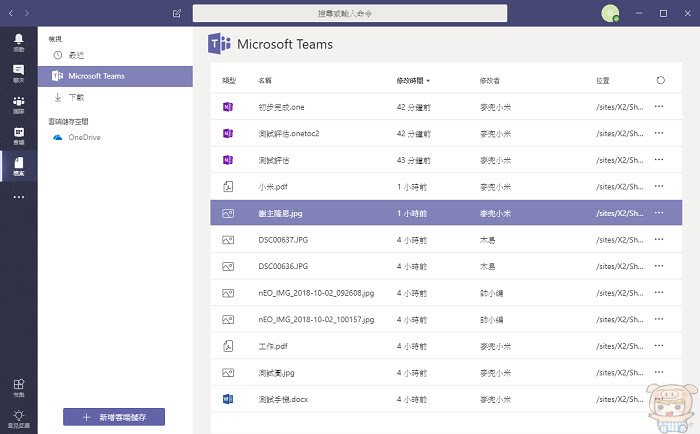Click the Name column header

coord(265,81)
